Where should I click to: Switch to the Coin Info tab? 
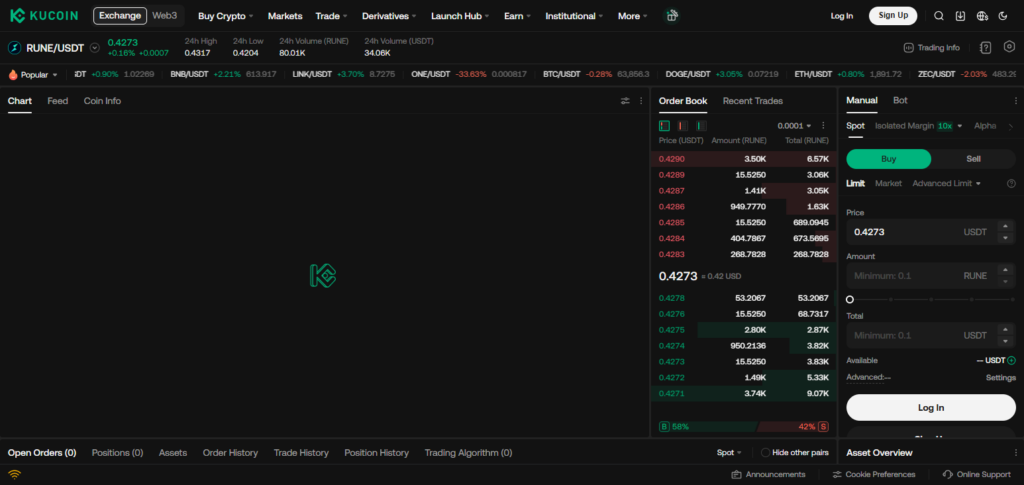(x=102, y=101)
